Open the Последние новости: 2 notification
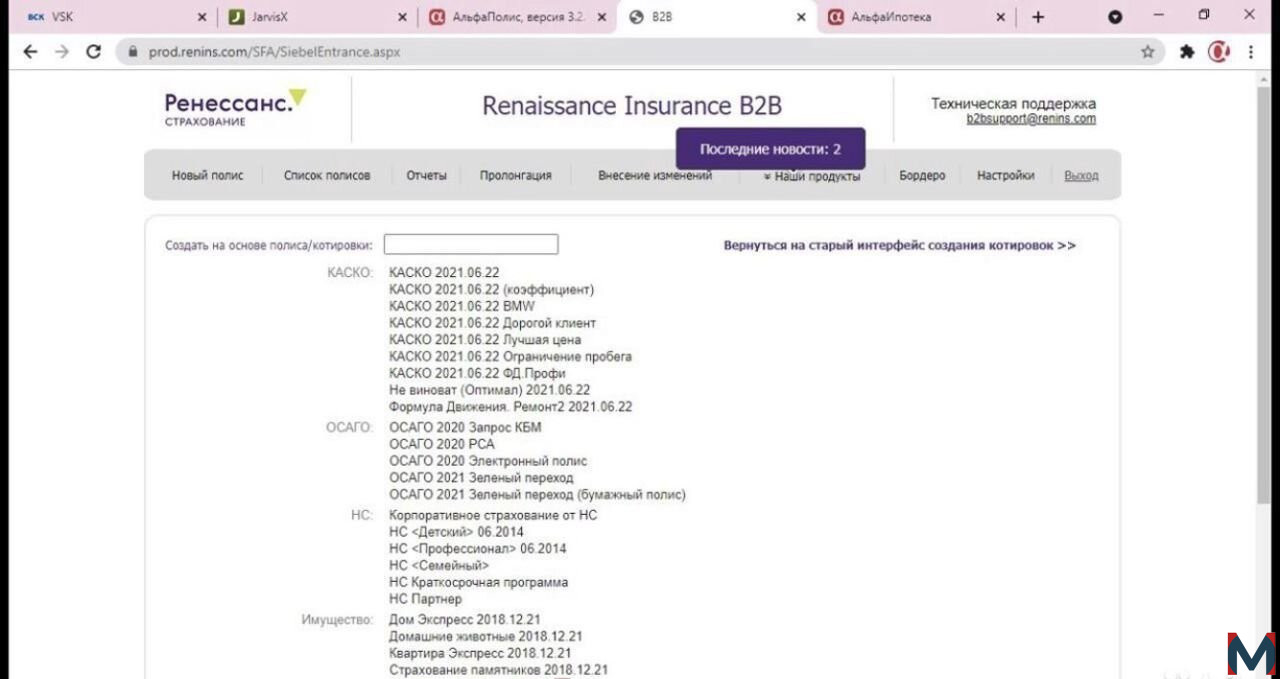Image resolution: width=1280 pixels, height=679 pixels. click(x=770, y=149)
